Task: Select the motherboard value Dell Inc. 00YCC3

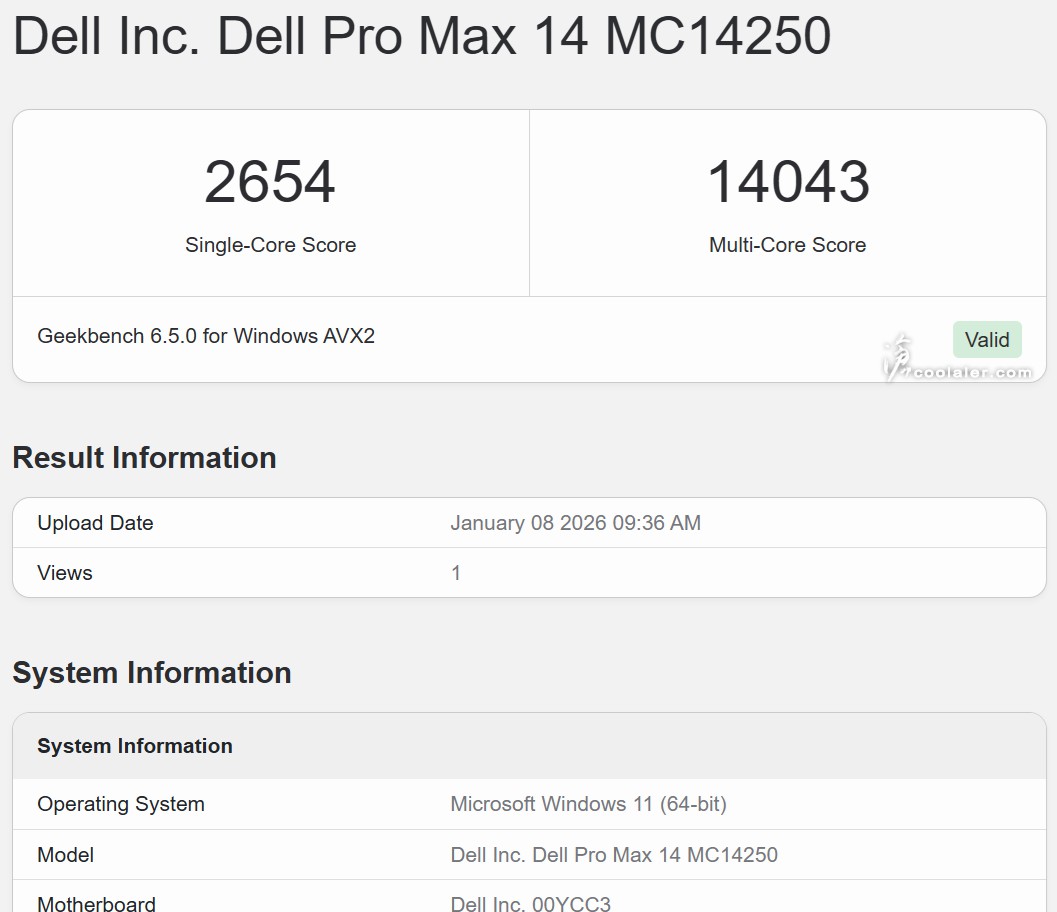Action: [530, 904]
